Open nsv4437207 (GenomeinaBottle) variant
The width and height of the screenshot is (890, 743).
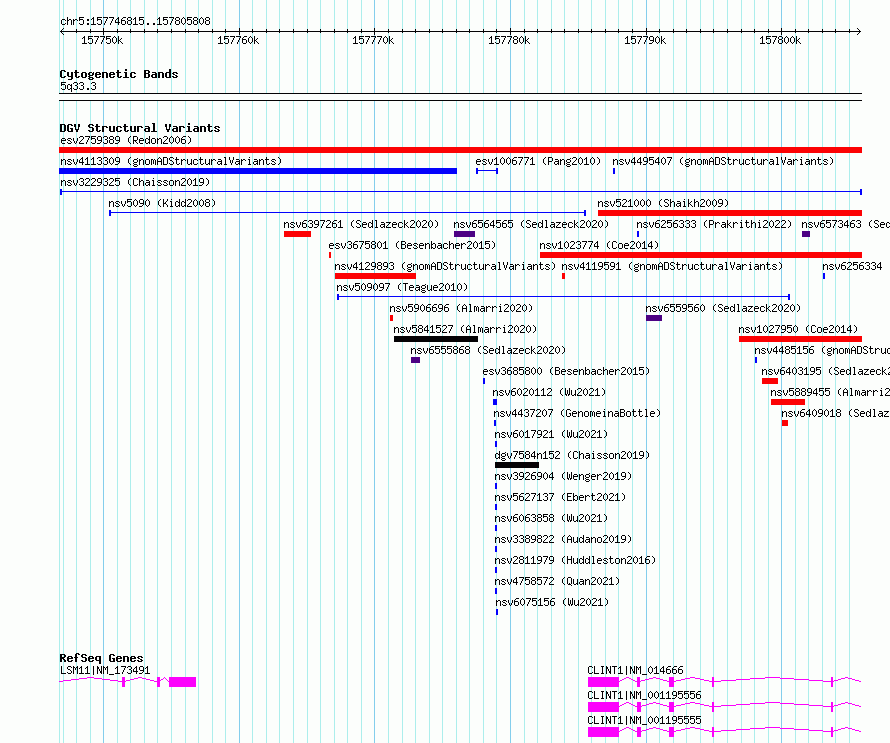pyautogui.click(x=577, y=413)
